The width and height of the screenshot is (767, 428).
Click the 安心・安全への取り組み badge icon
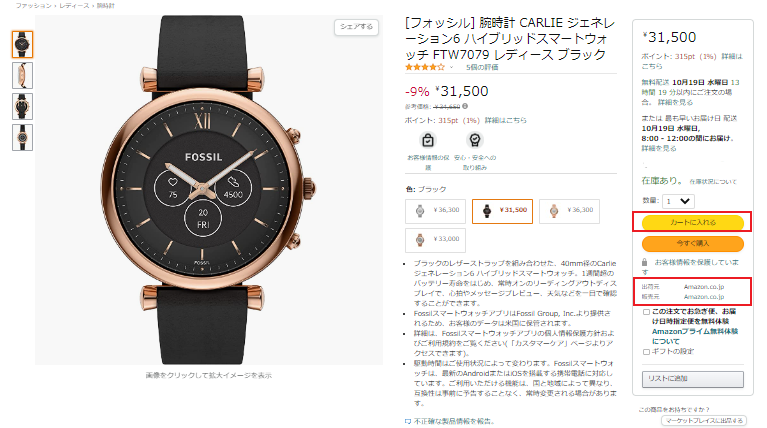(474, 141)
